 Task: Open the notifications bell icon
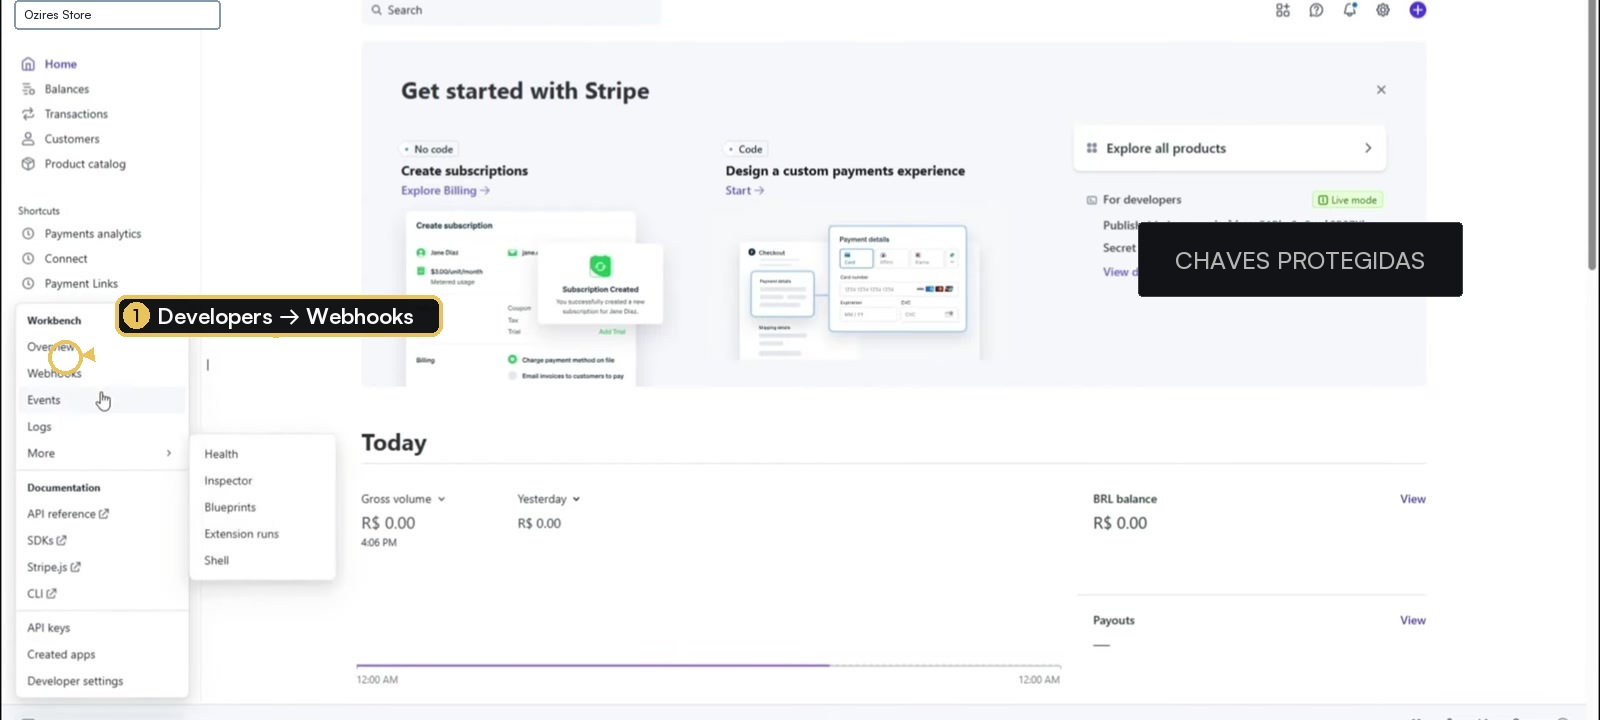coord(1350,10)
